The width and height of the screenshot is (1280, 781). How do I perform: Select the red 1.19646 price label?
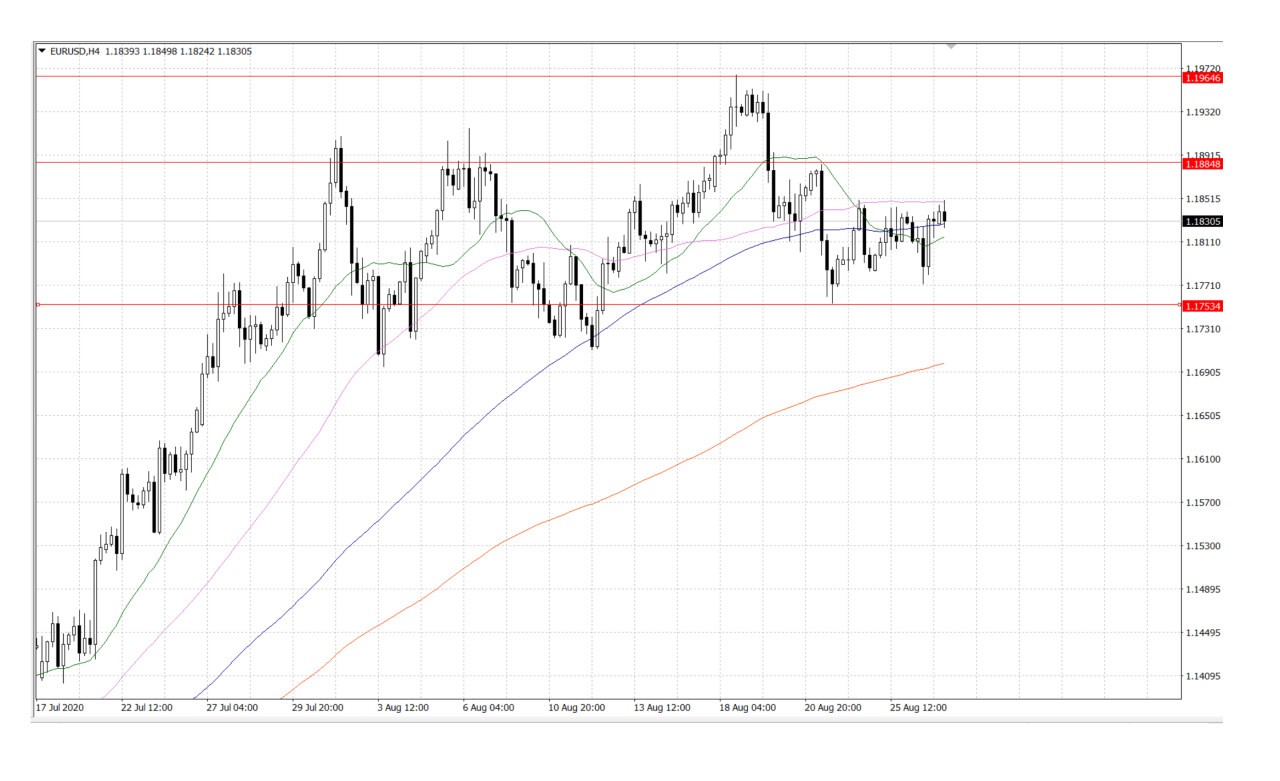click(x=1203, y=77)
